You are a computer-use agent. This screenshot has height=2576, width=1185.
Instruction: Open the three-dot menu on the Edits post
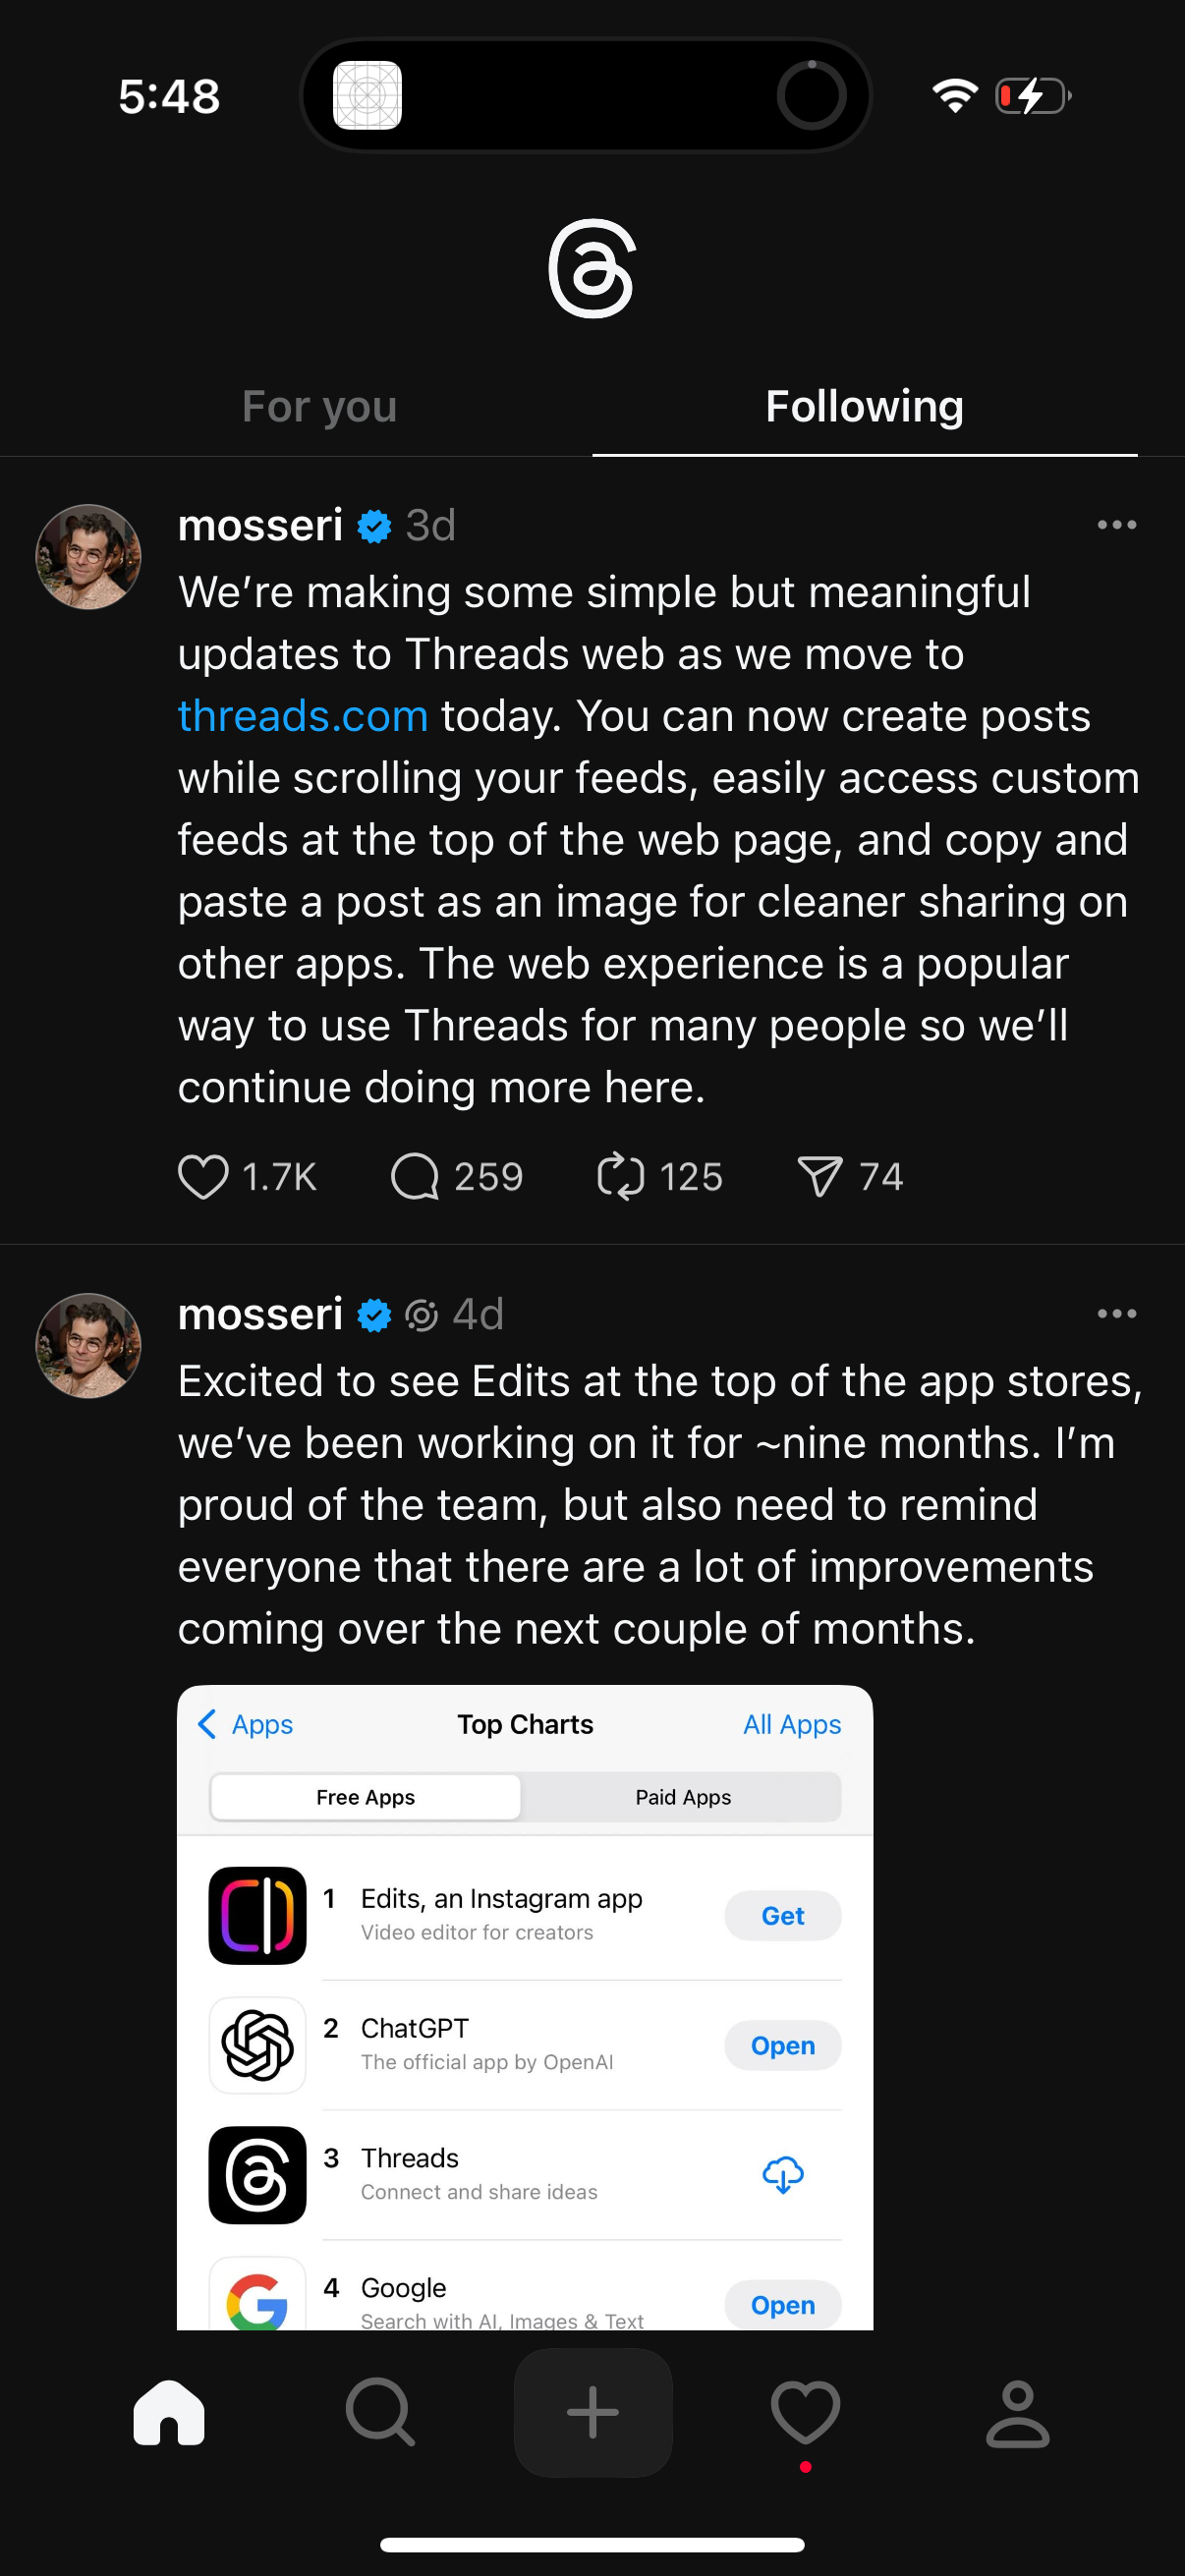coord(1116,1313)
